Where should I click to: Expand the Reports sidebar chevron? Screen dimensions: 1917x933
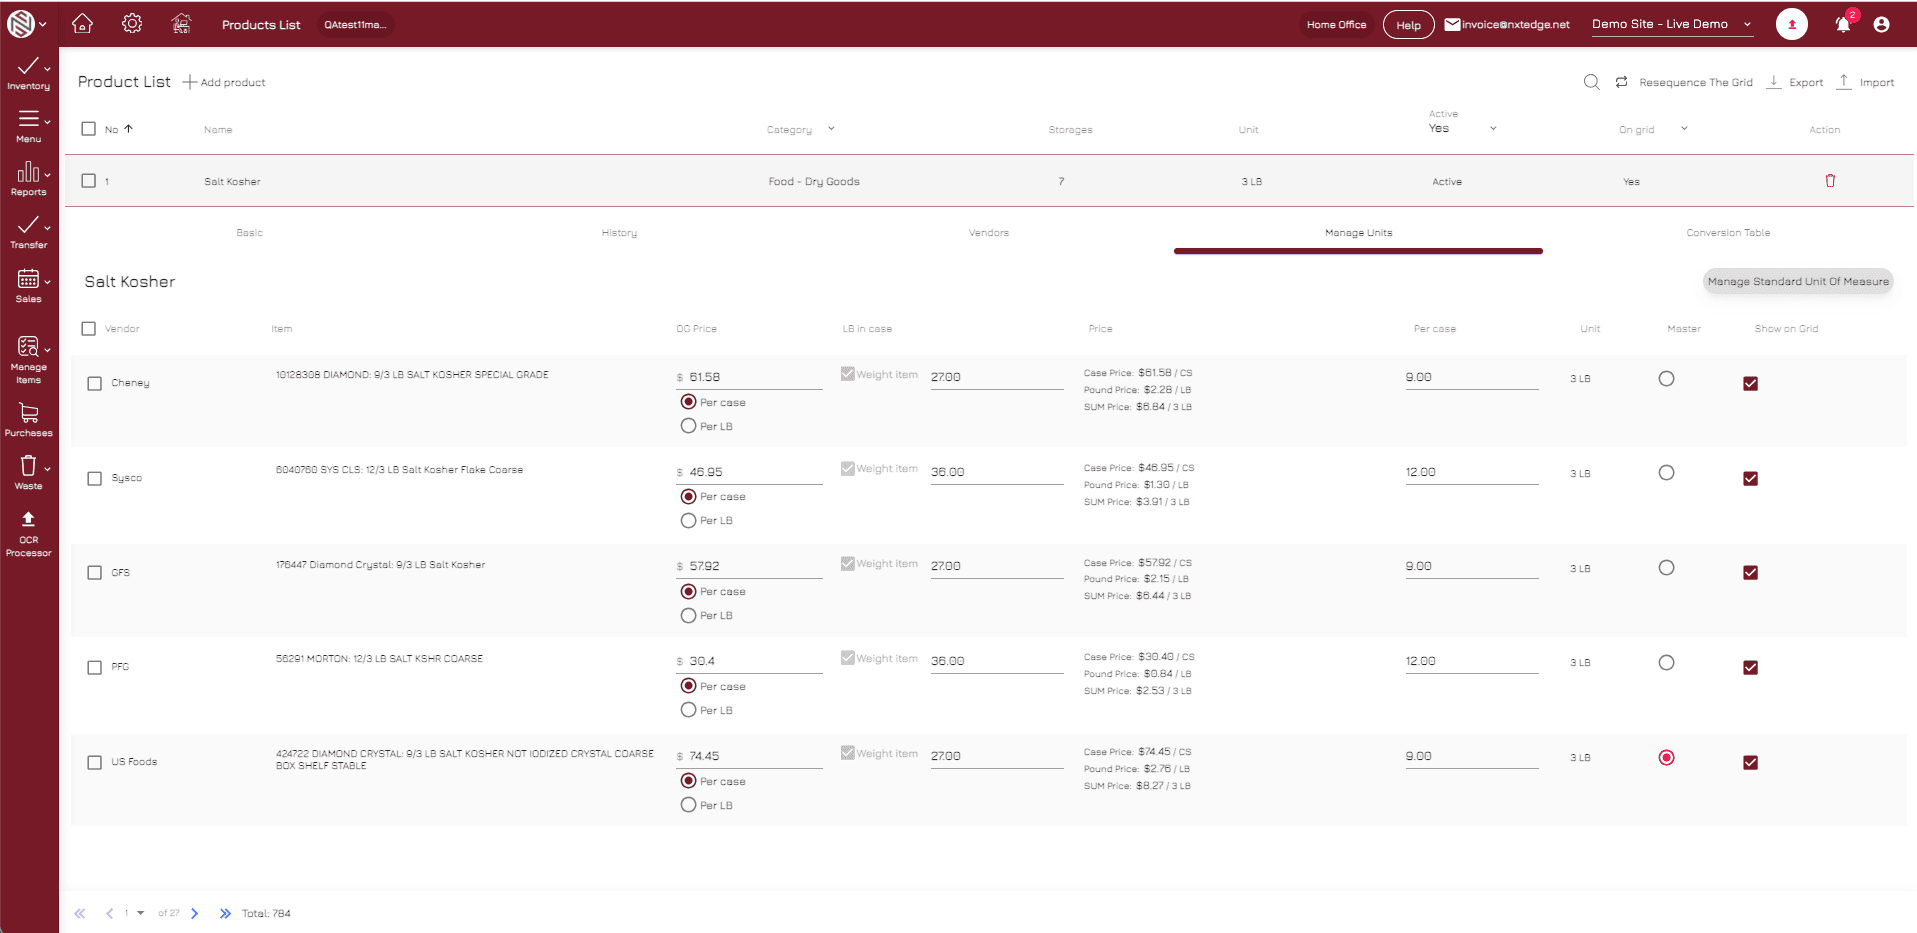tap(47, 174)
